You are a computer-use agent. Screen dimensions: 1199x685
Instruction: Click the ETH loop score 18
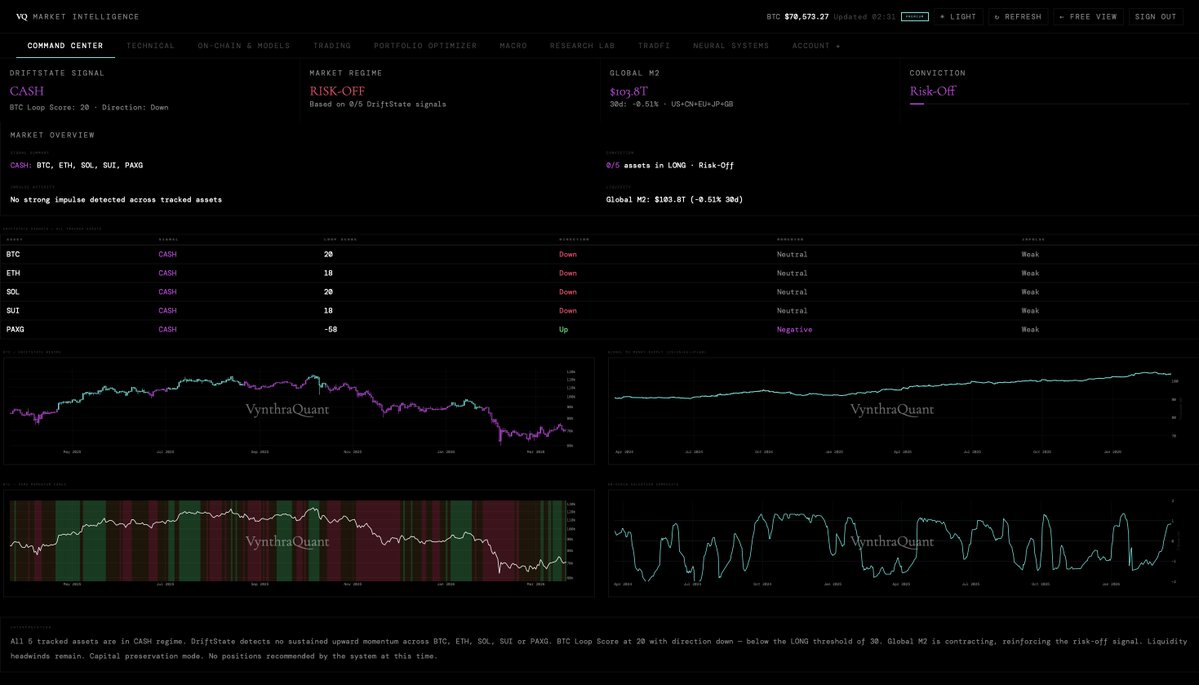point(328,273)
